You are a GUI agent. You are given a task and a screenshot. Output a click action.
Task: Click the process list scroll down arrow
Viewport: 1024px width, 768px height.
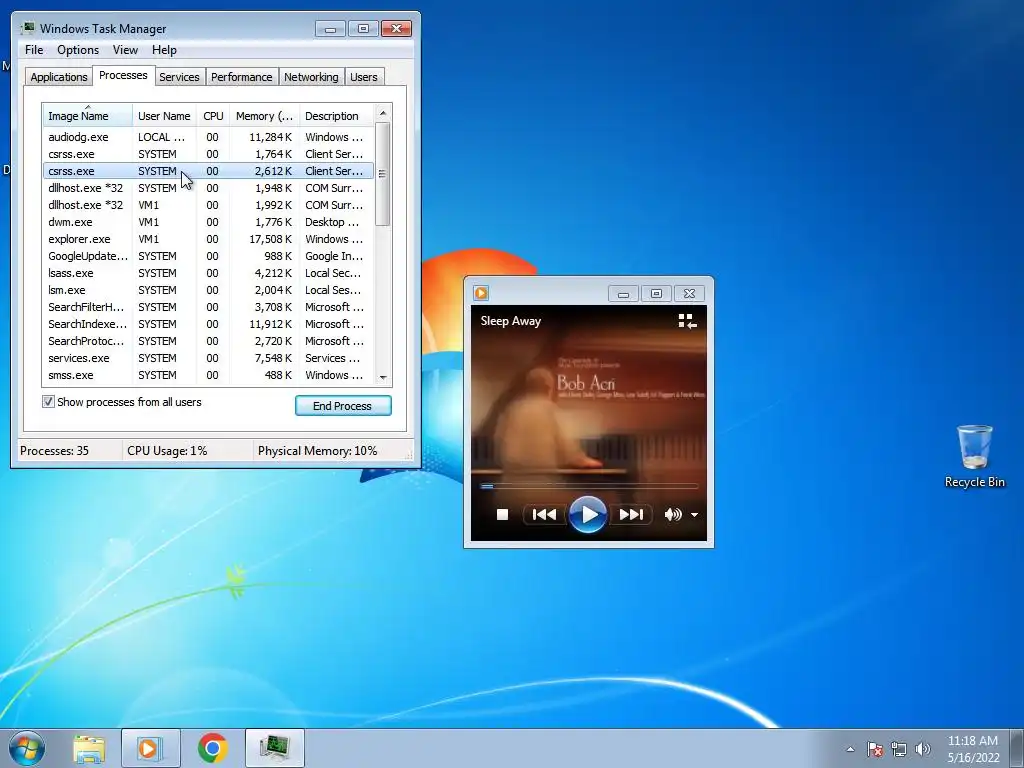tap(383, 377)
